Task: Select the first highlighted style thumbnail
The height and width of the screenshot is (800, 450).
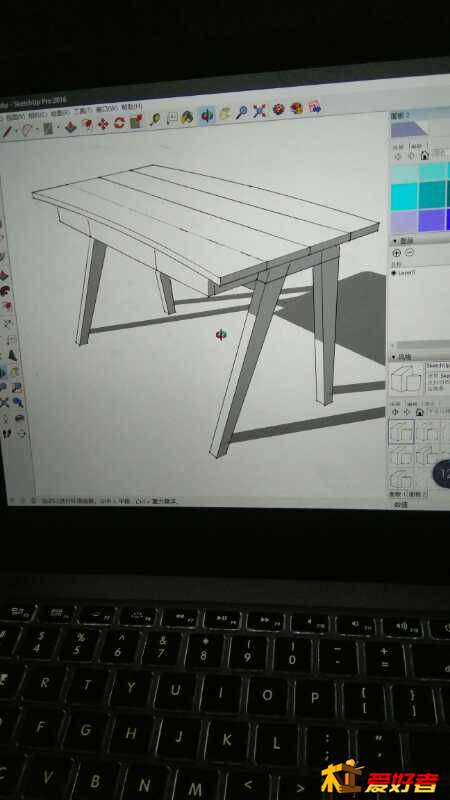Action: click(402, 432)
